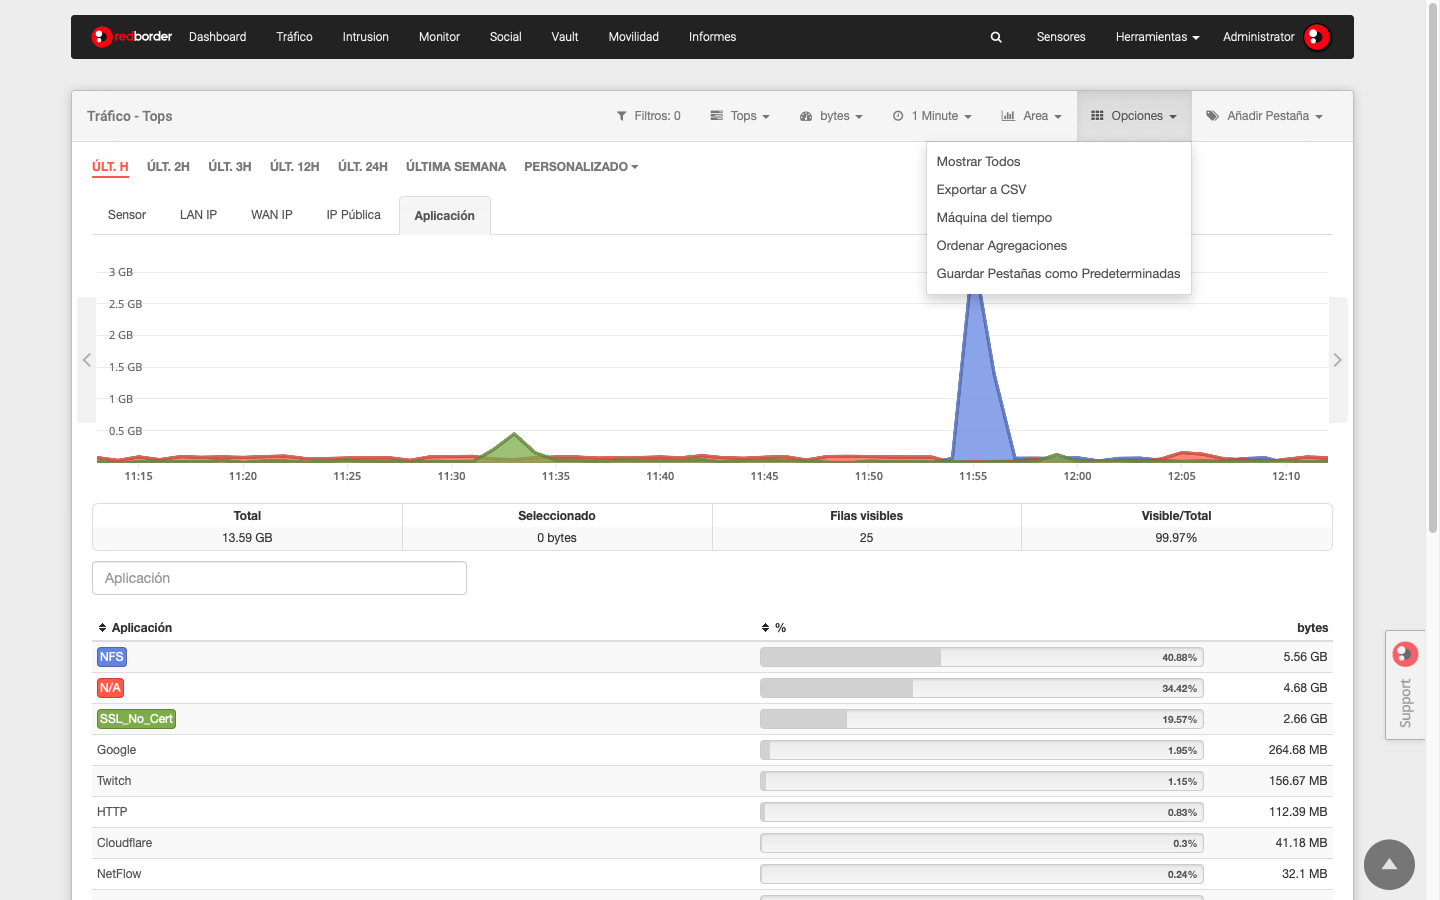Switch to the WAN IP tab
This screenshot has height=900, width=1440.
[x=272, y=215]
